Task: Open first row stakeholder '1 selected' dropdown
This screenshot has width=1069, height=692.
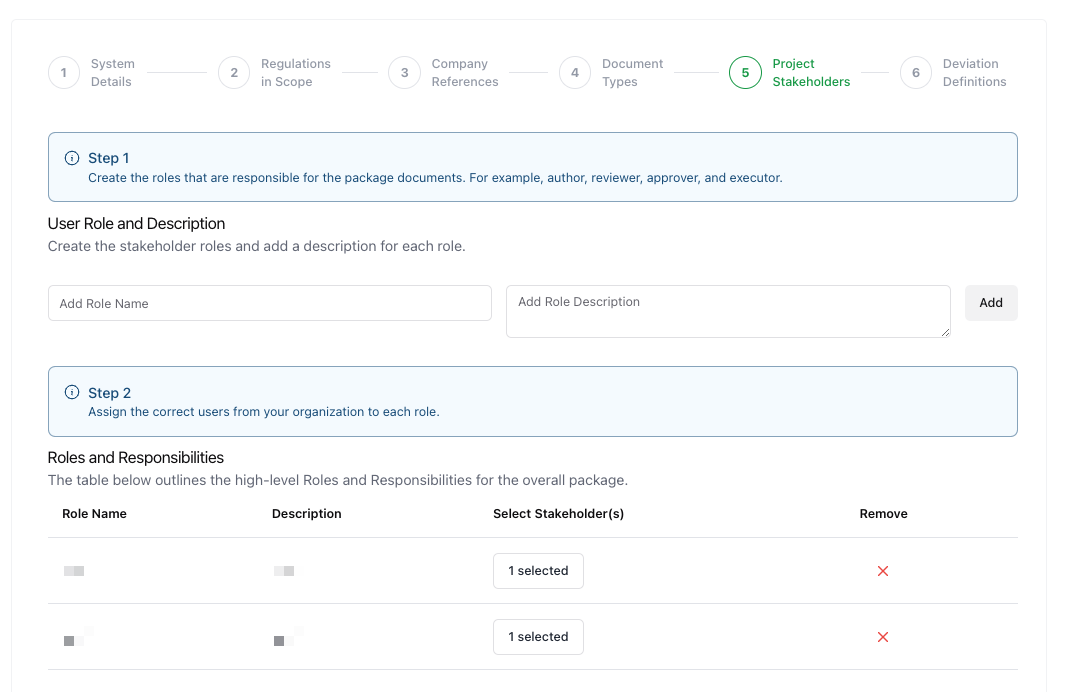Action: (538, 571)
